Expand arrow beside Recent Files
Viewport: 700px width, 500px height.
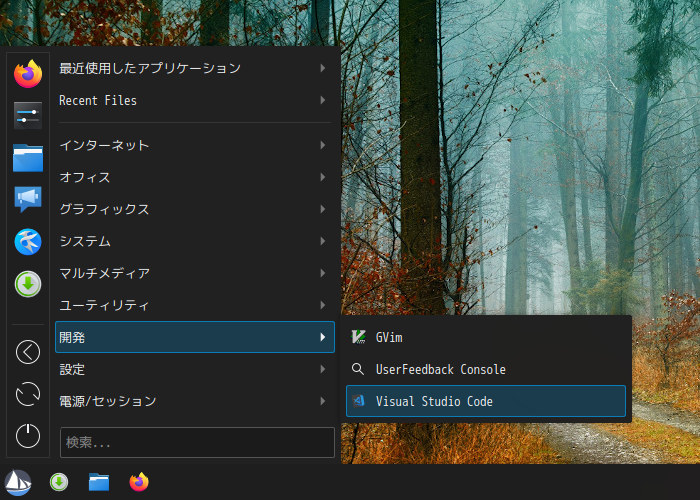tap(323, 100)
